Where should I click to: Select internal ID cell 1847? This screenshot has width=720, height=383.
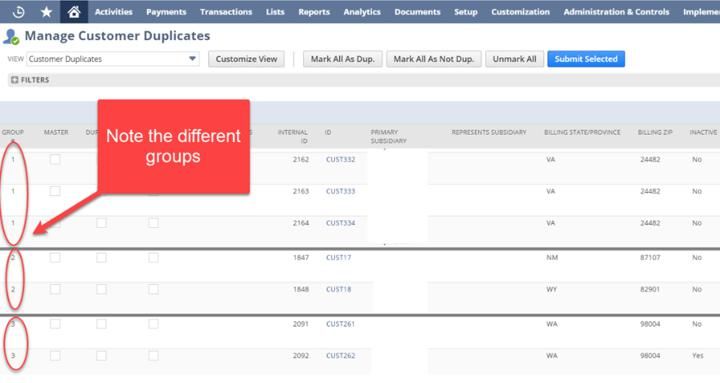(301, 258)
